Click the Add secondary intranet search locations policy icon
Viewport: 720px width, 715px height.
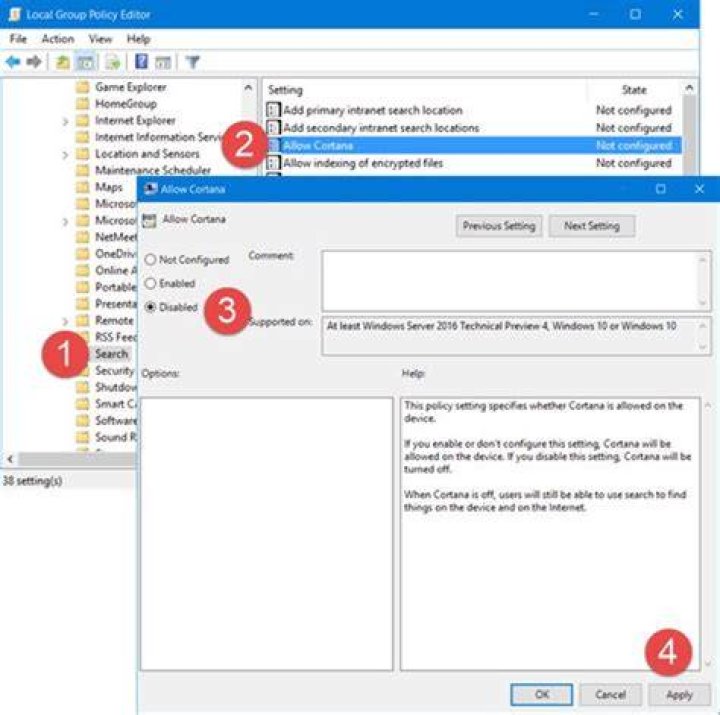tap(273, 128)
